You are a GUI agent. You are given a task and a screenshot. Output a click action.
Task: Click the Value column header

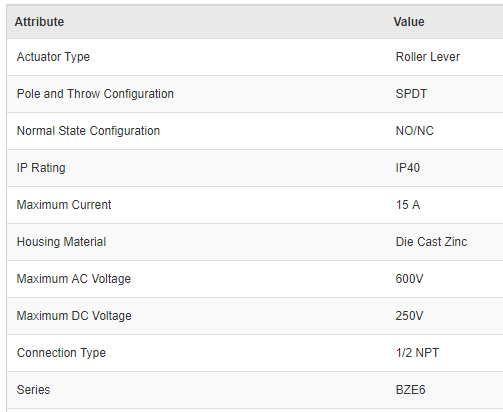[409, 22]
